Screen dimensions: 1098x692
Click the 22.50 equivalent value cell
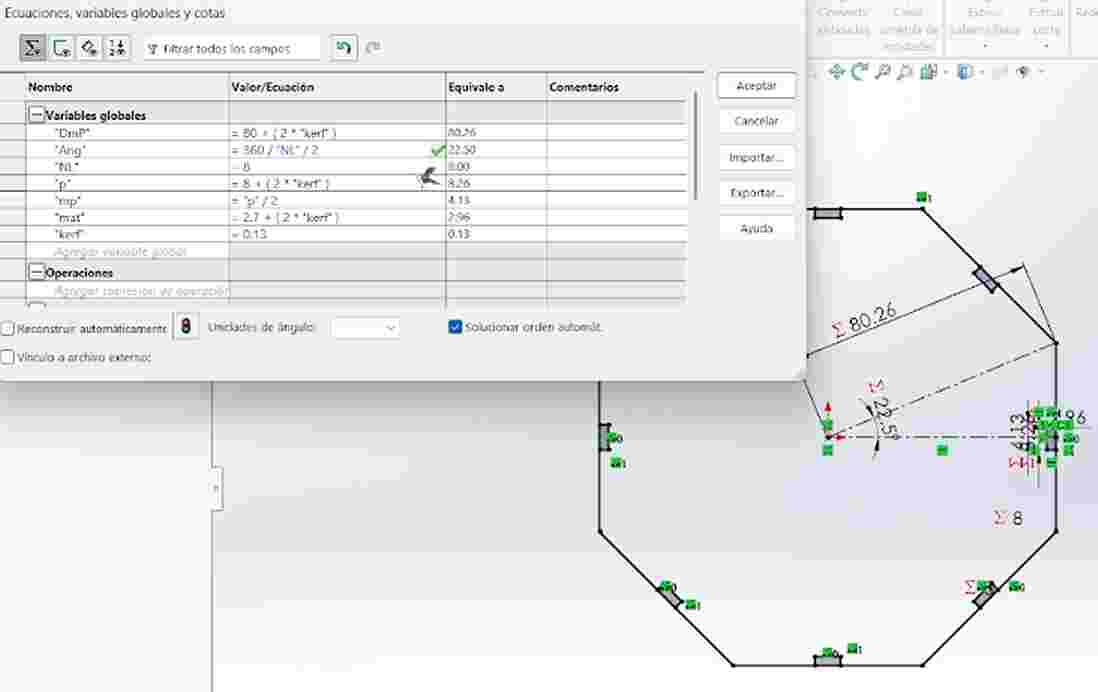[x=496, y=150]
